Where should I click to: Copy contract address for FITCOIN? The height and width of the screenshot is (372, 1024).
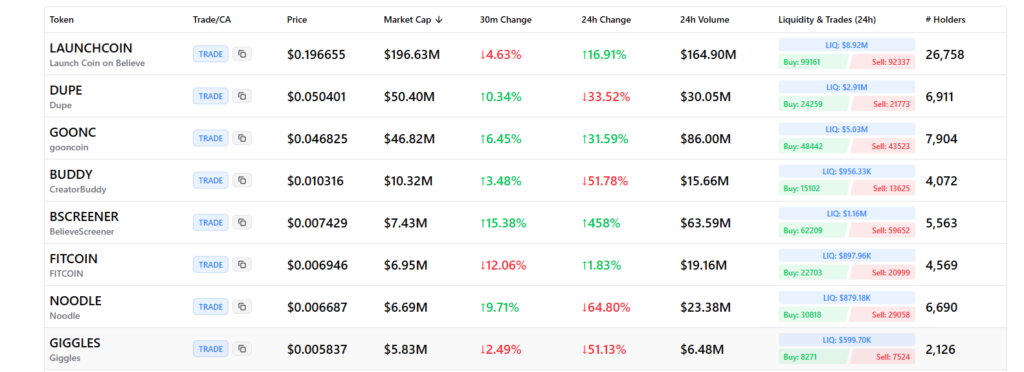click(x=242, y=264)
